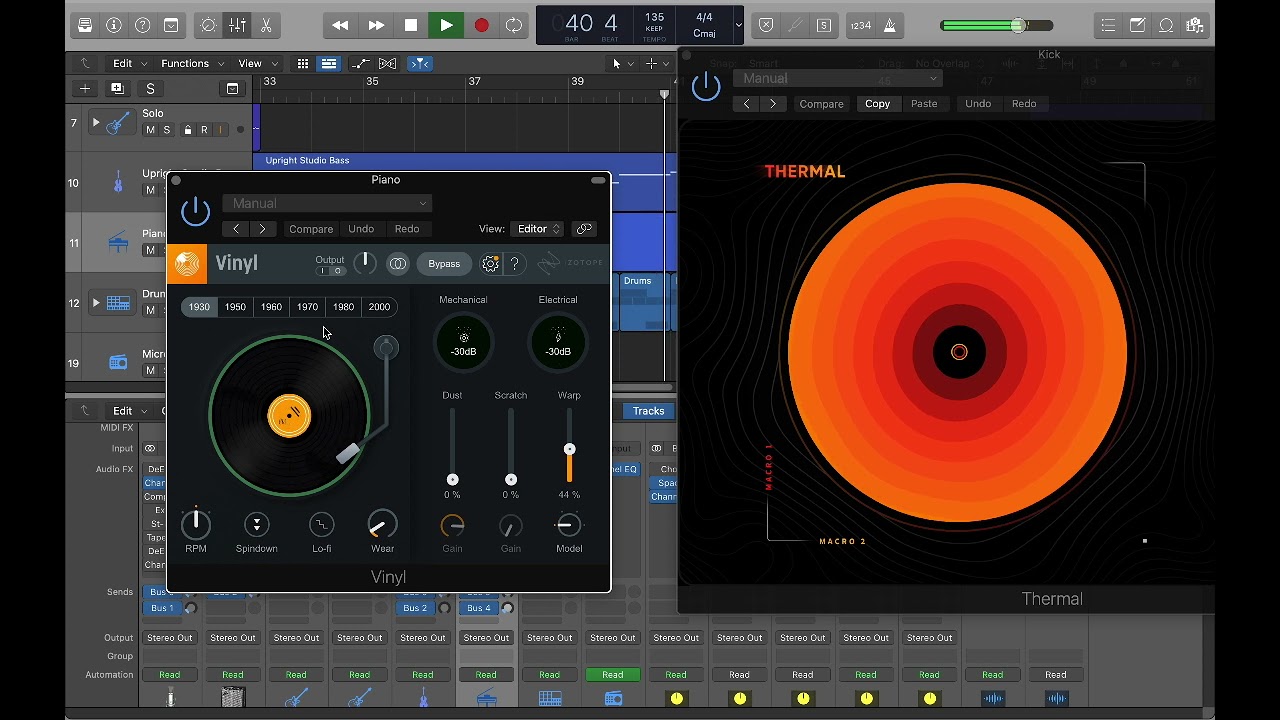Click the red Record button
This screenshot has width=1280, height=720.
click(x=481, y=25)
